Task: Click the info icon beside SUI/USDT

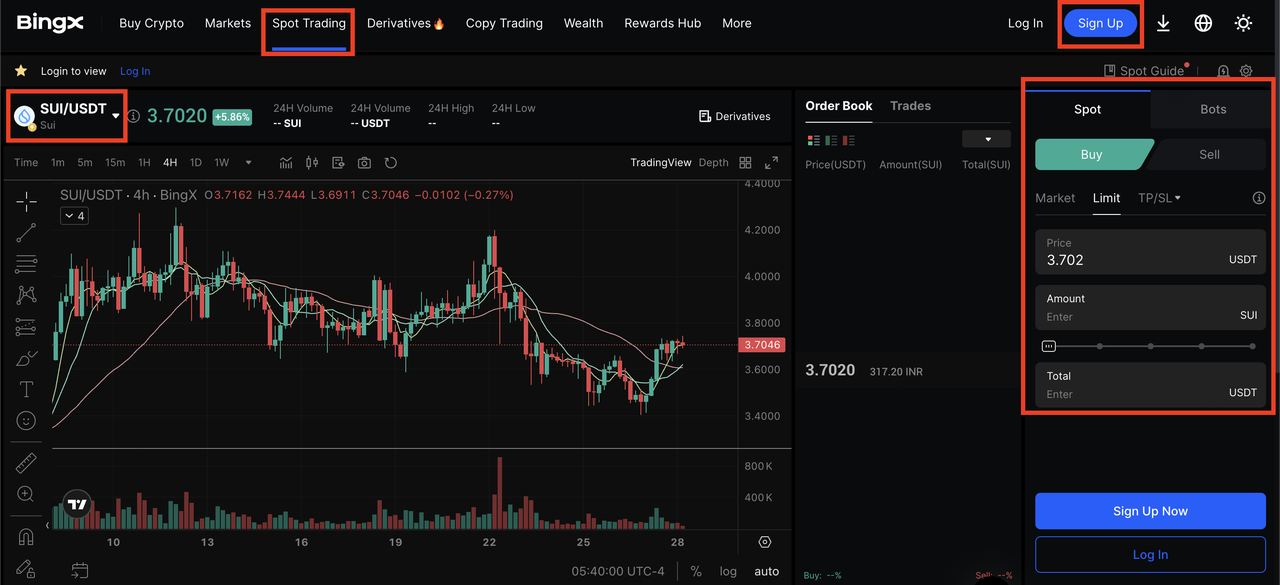Action: (133, 116)
